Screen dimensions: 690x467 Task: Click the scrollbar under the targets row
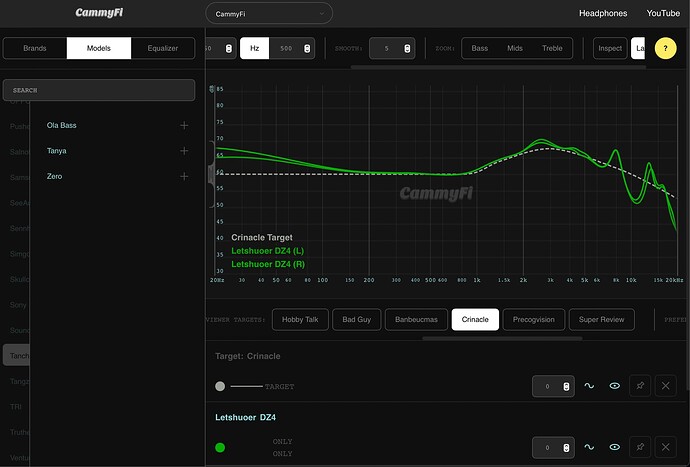click(502, 338)
